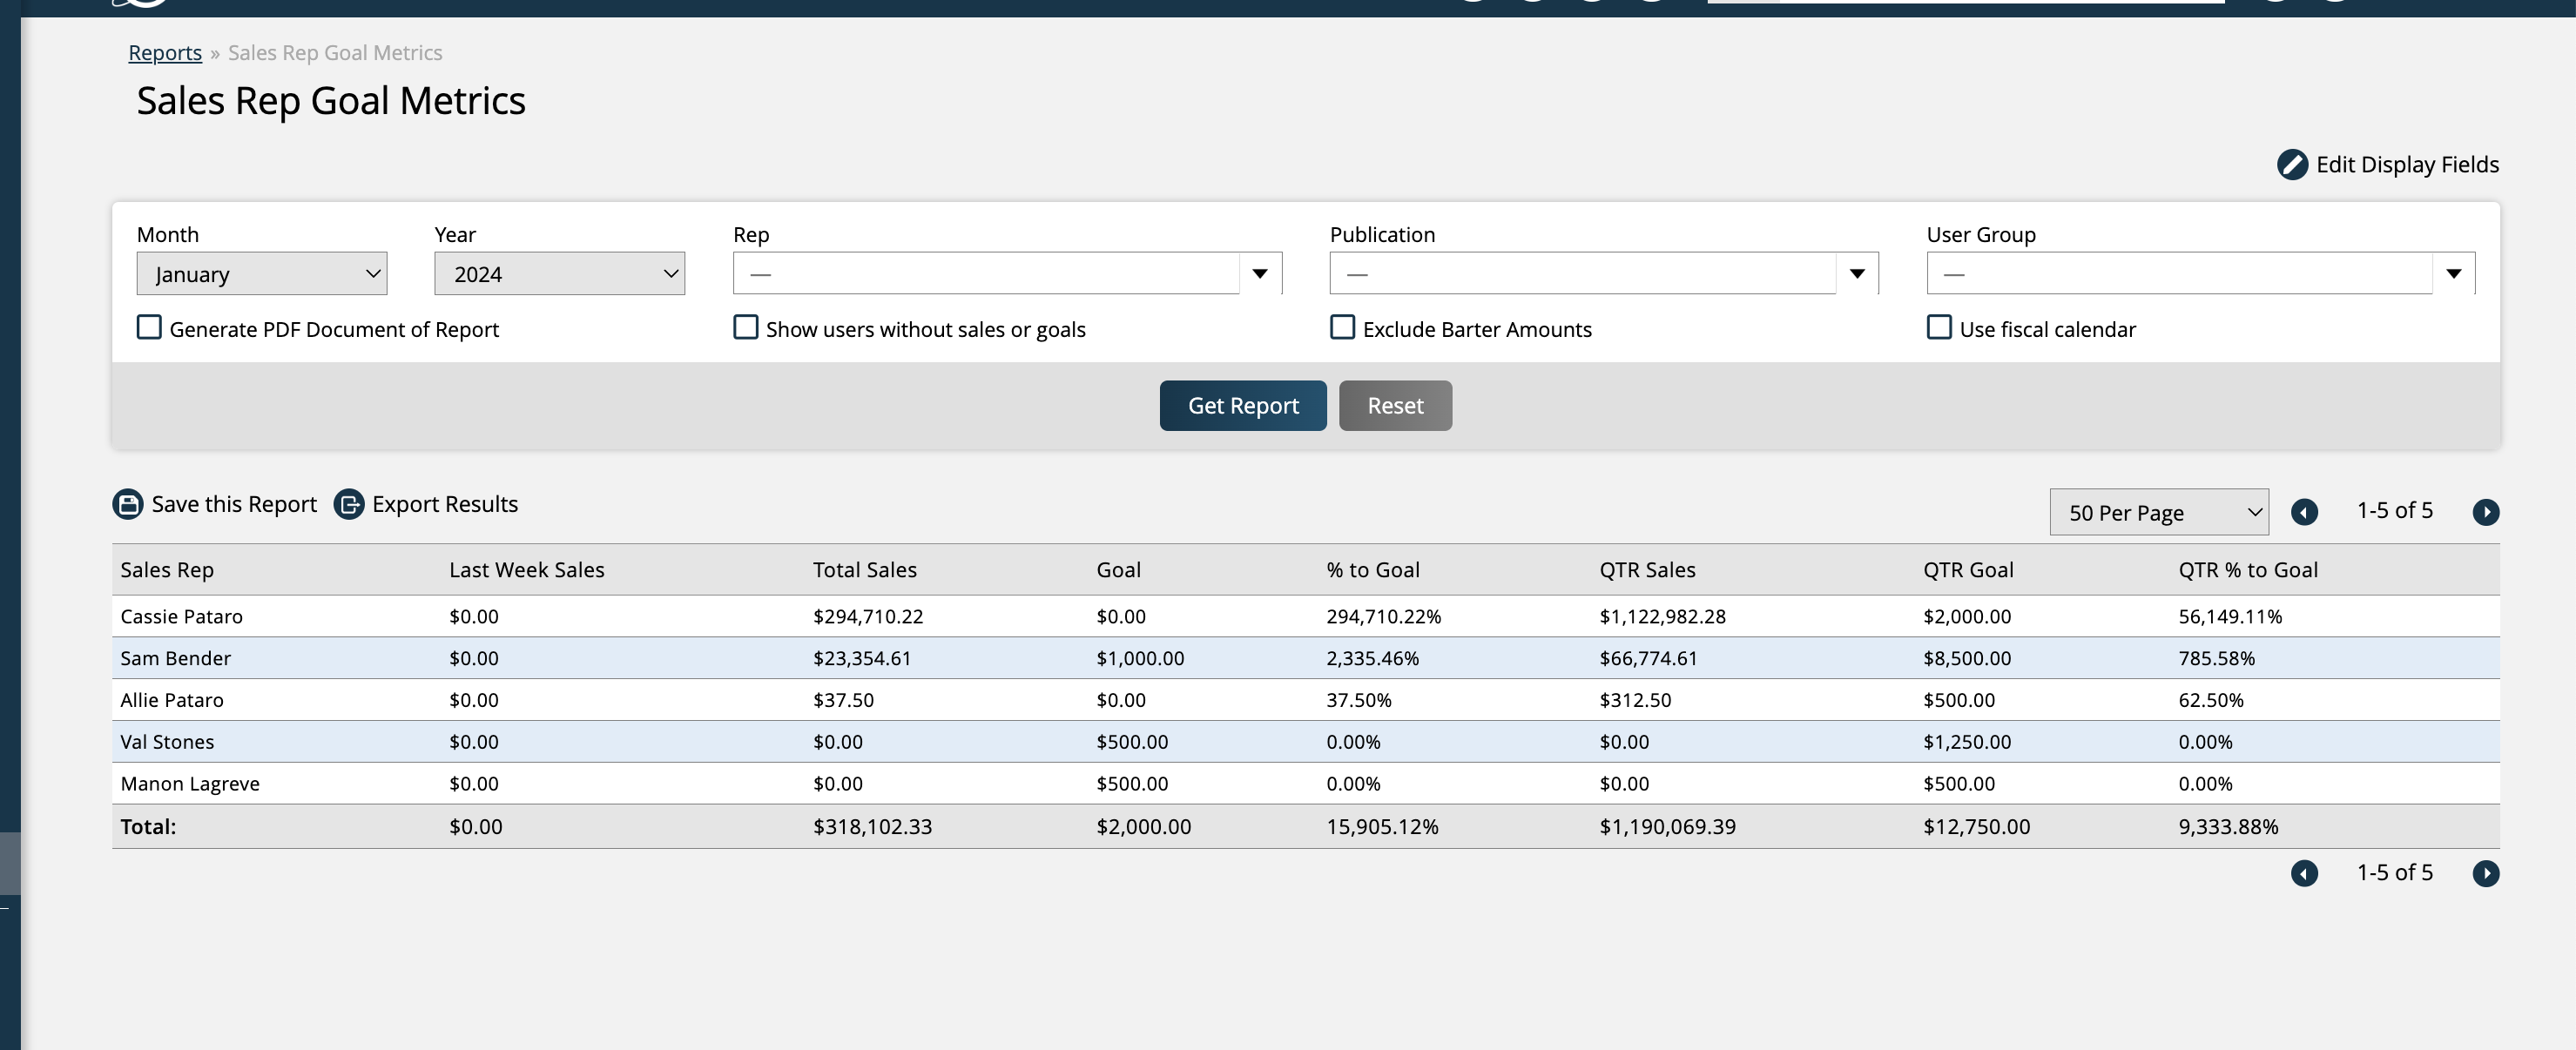This screenshot has width=2576, height=1050.
Task: Expand the Rep dropdown arrow
Action: point(1260,274)
